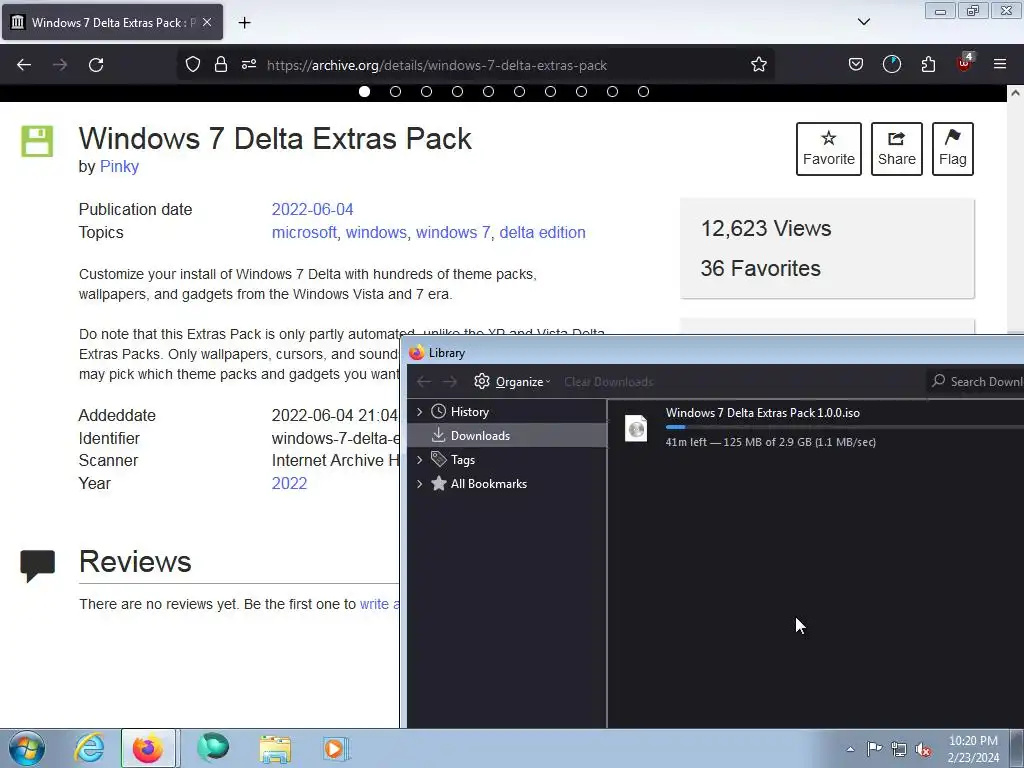Click the Library back arrow
Screen dimensions: 1024x768
click(424, 381)
